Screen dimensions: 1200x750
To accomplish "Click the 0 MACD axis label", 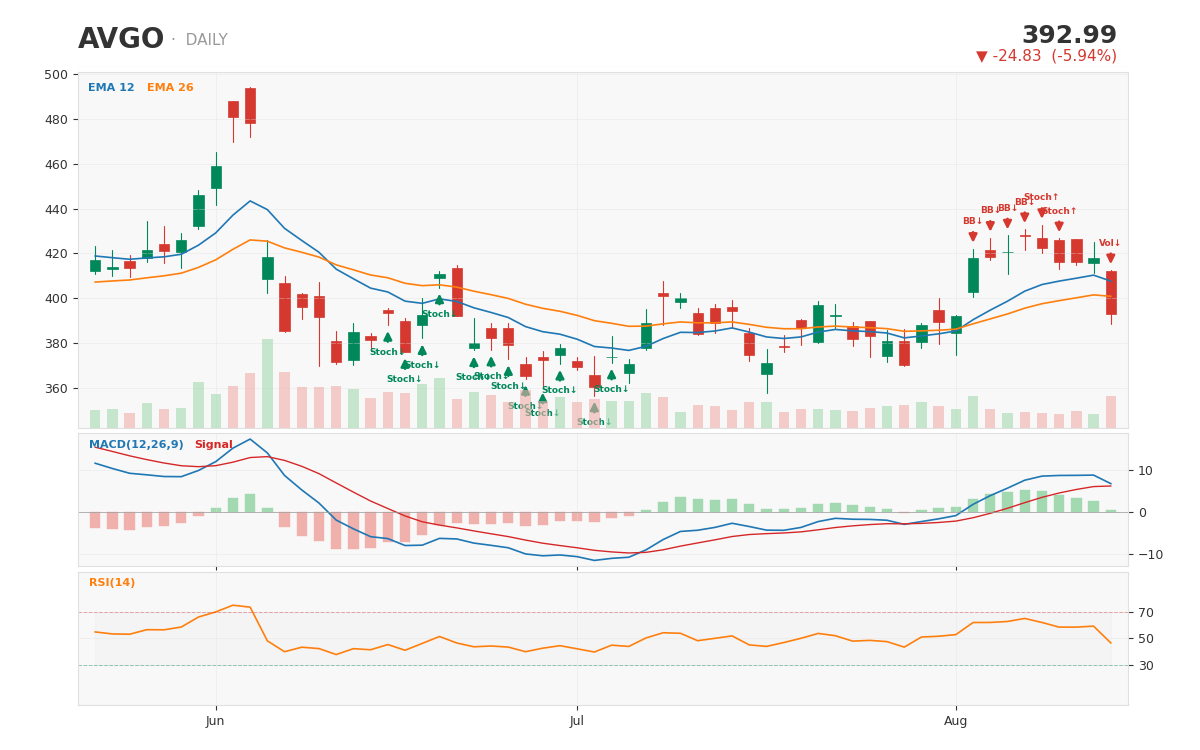I will (x=1141, y=513).
